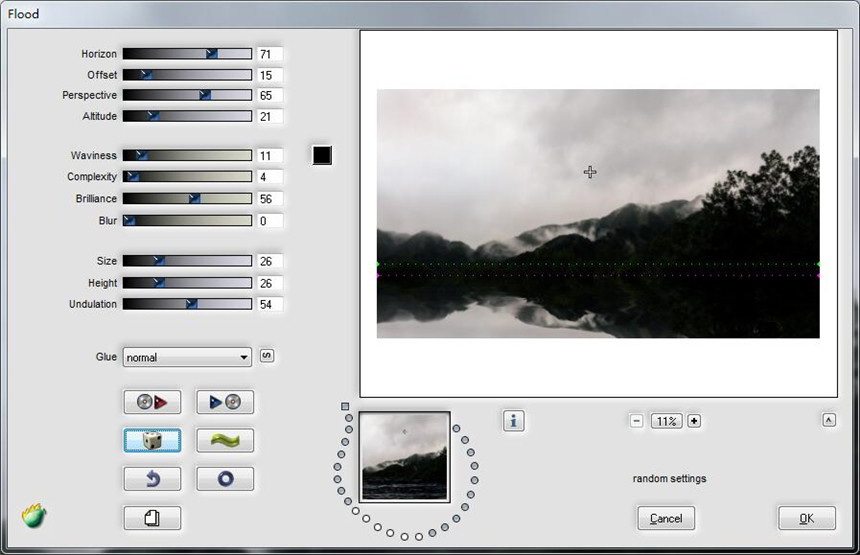Screen dimensions: 860x555
Task: Toggle the small S button beside Glue
Action: tap(267, 356)
